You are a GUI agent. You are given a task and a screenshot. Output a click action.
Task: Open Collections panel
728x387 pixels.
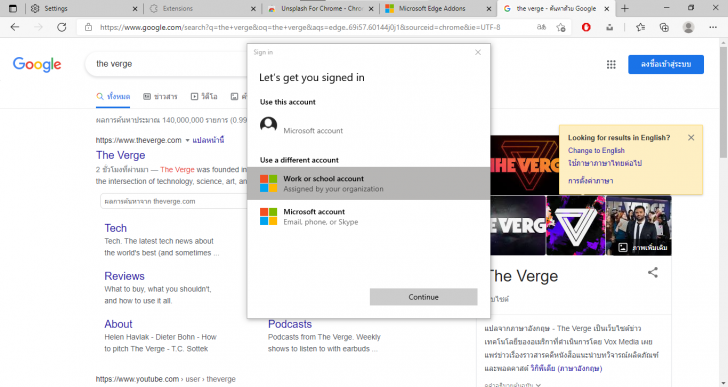(x=664, y=27)
